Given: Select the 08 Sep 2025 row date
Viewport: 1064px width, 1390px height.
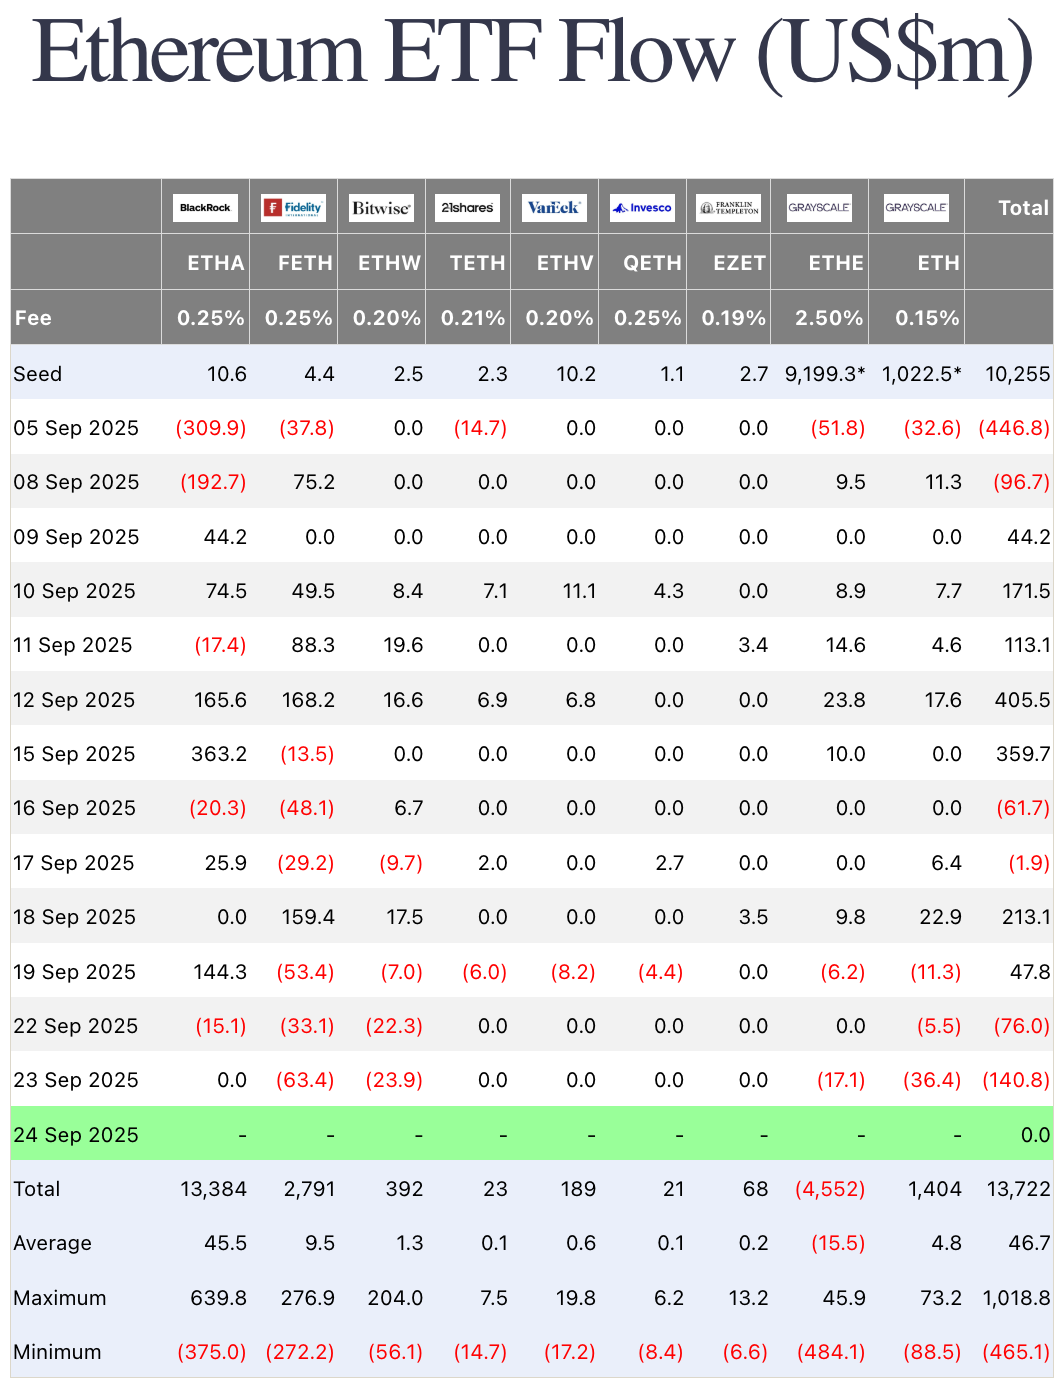Looking at the screenshot, I should pyautogui.click(x=76, y=482).
